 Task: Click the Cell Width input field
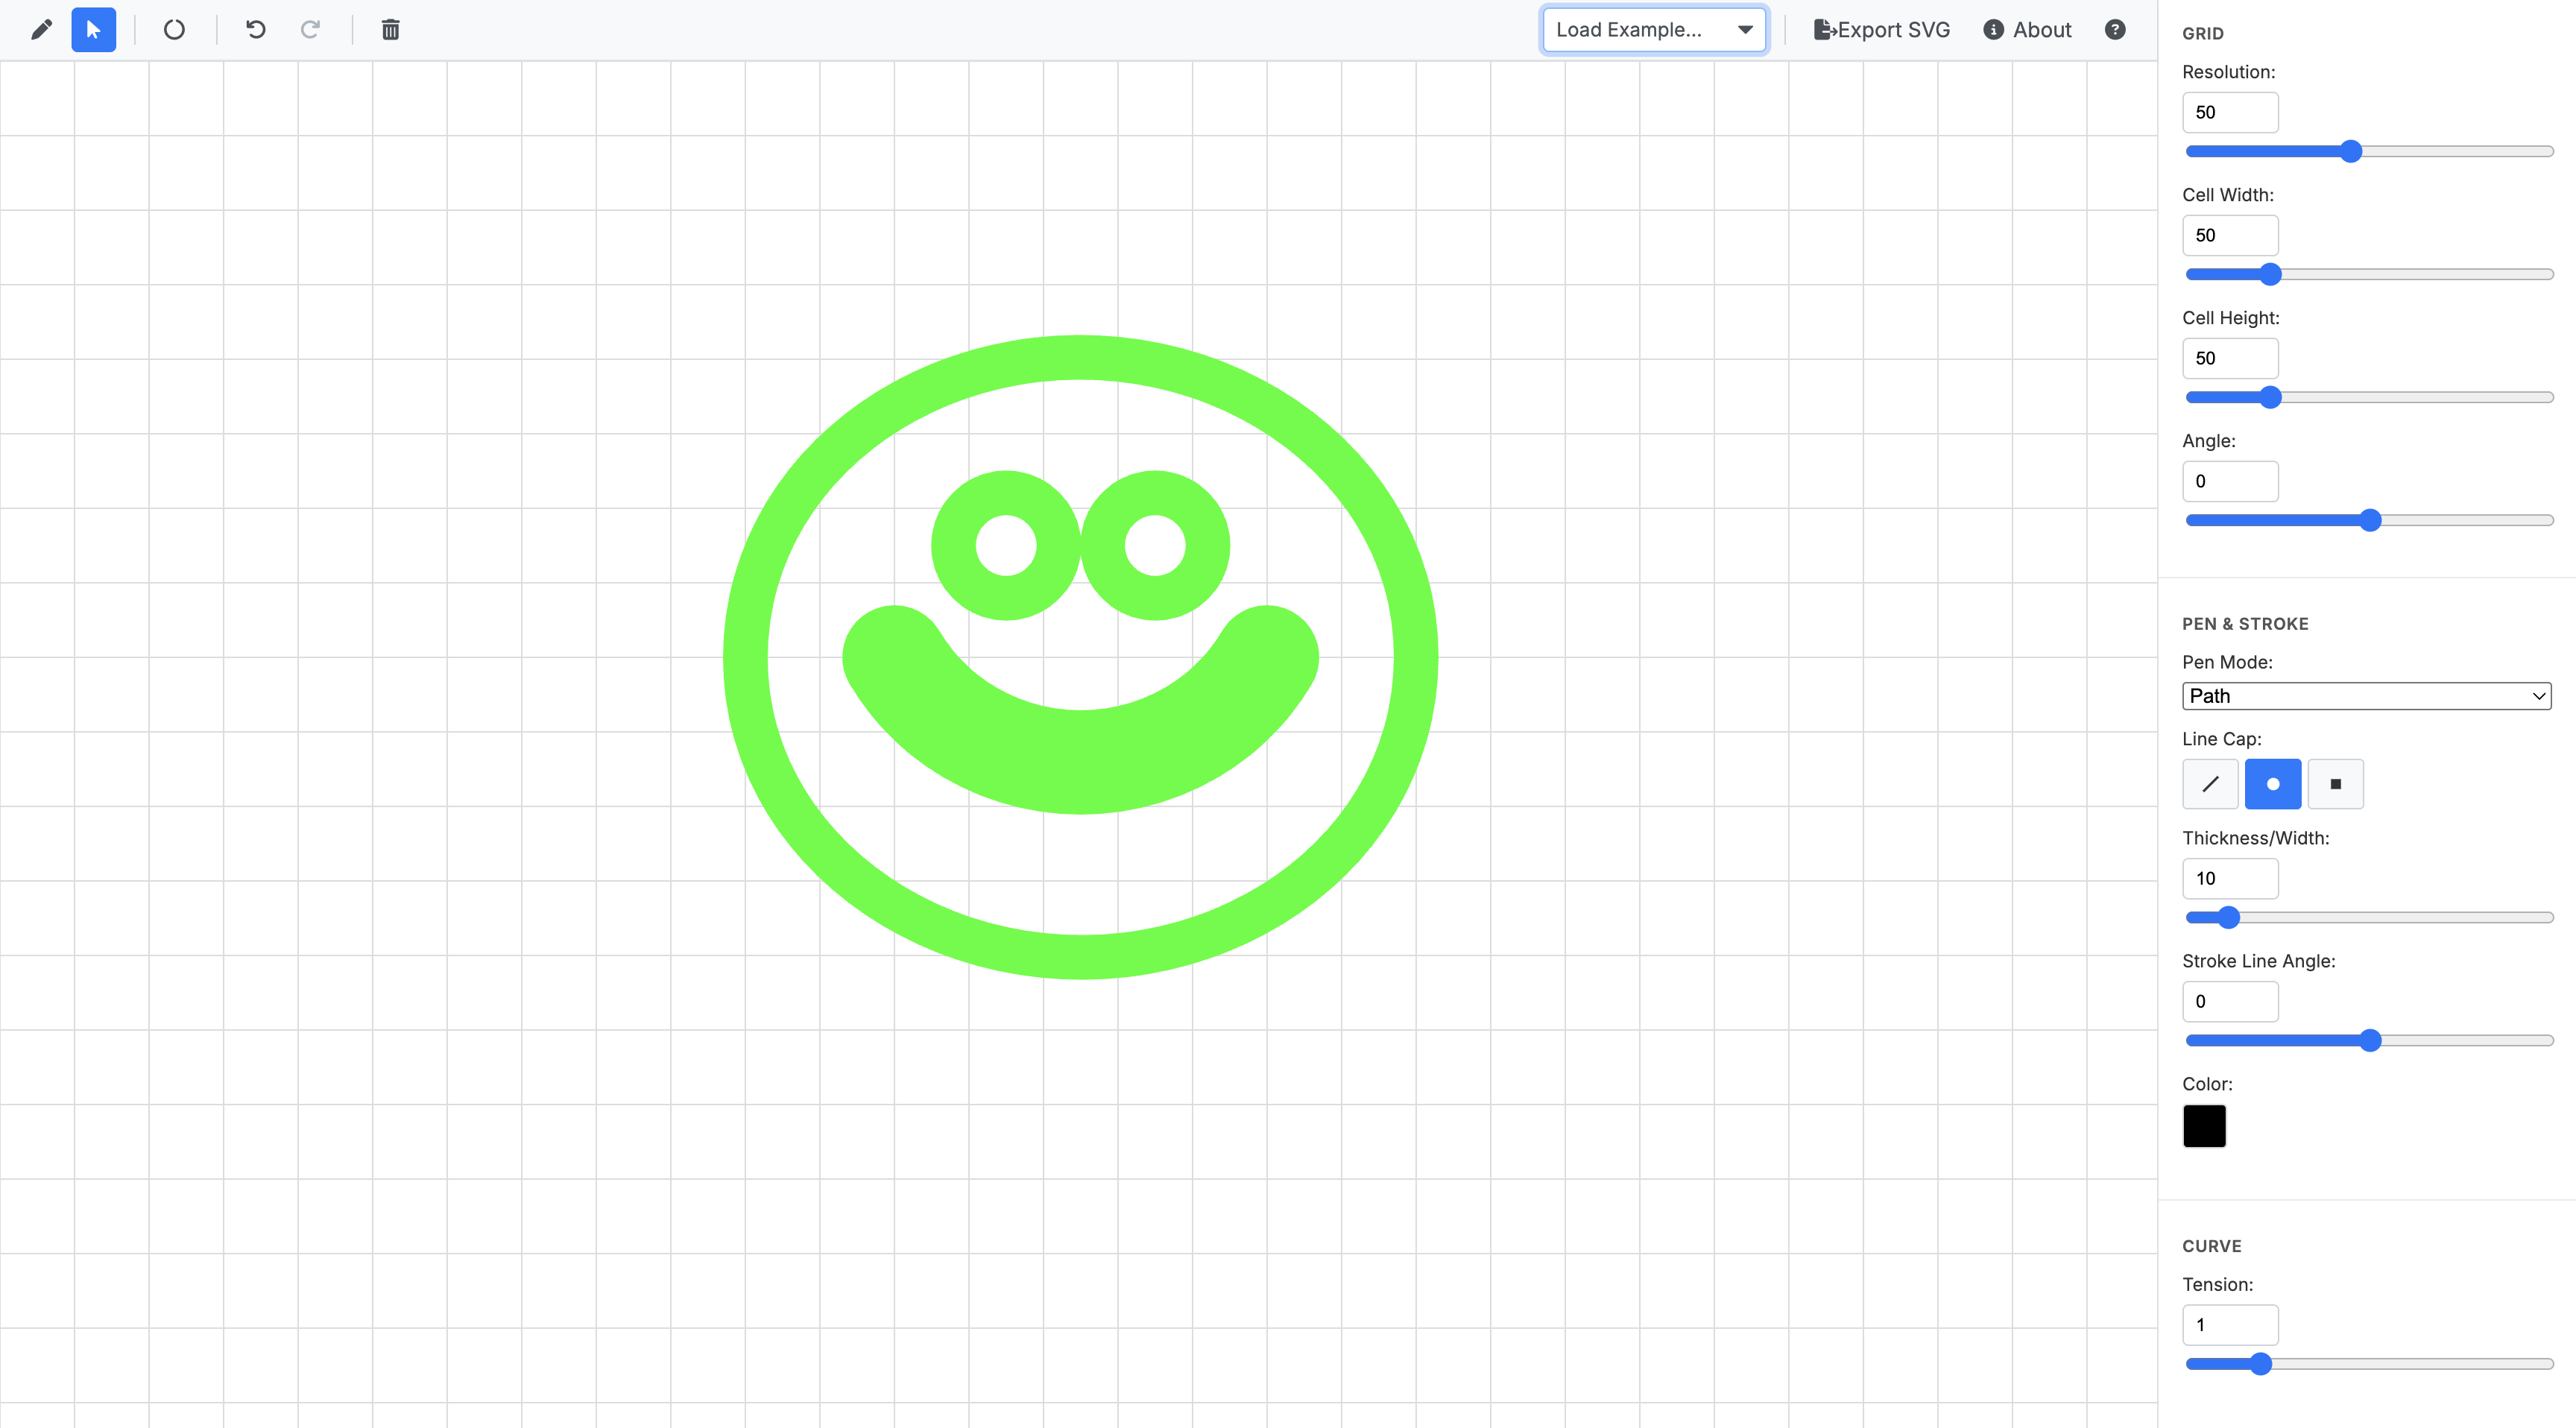pos(2230,235)
